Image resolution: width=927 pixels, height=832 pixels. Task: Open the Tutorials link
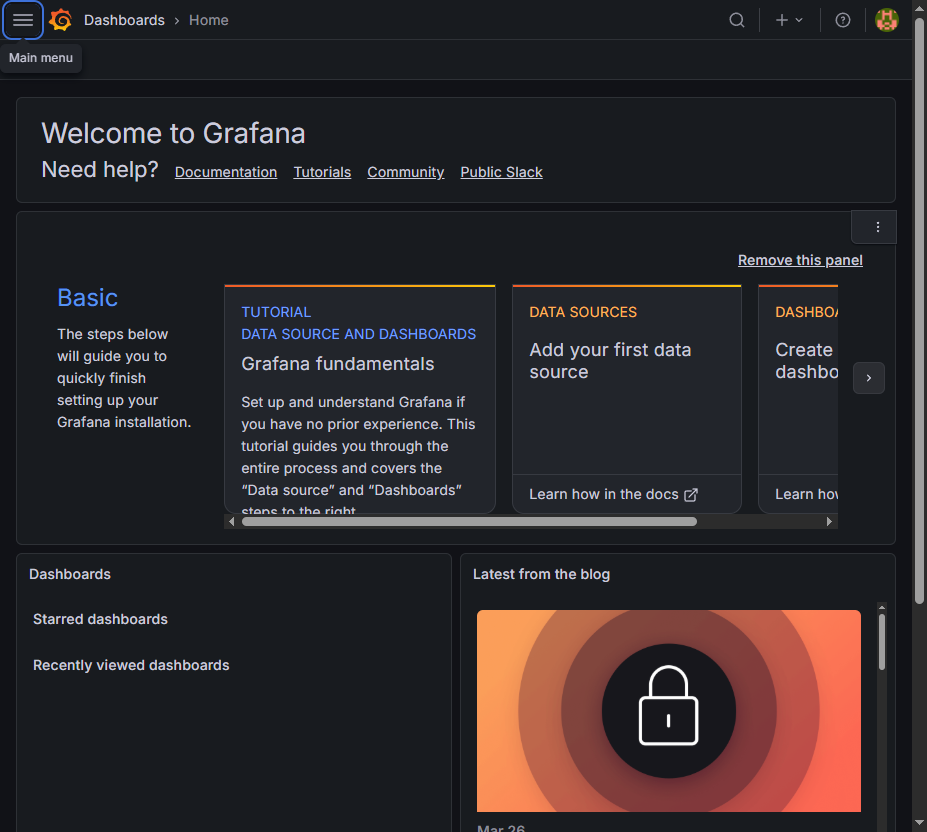[322, 172]
